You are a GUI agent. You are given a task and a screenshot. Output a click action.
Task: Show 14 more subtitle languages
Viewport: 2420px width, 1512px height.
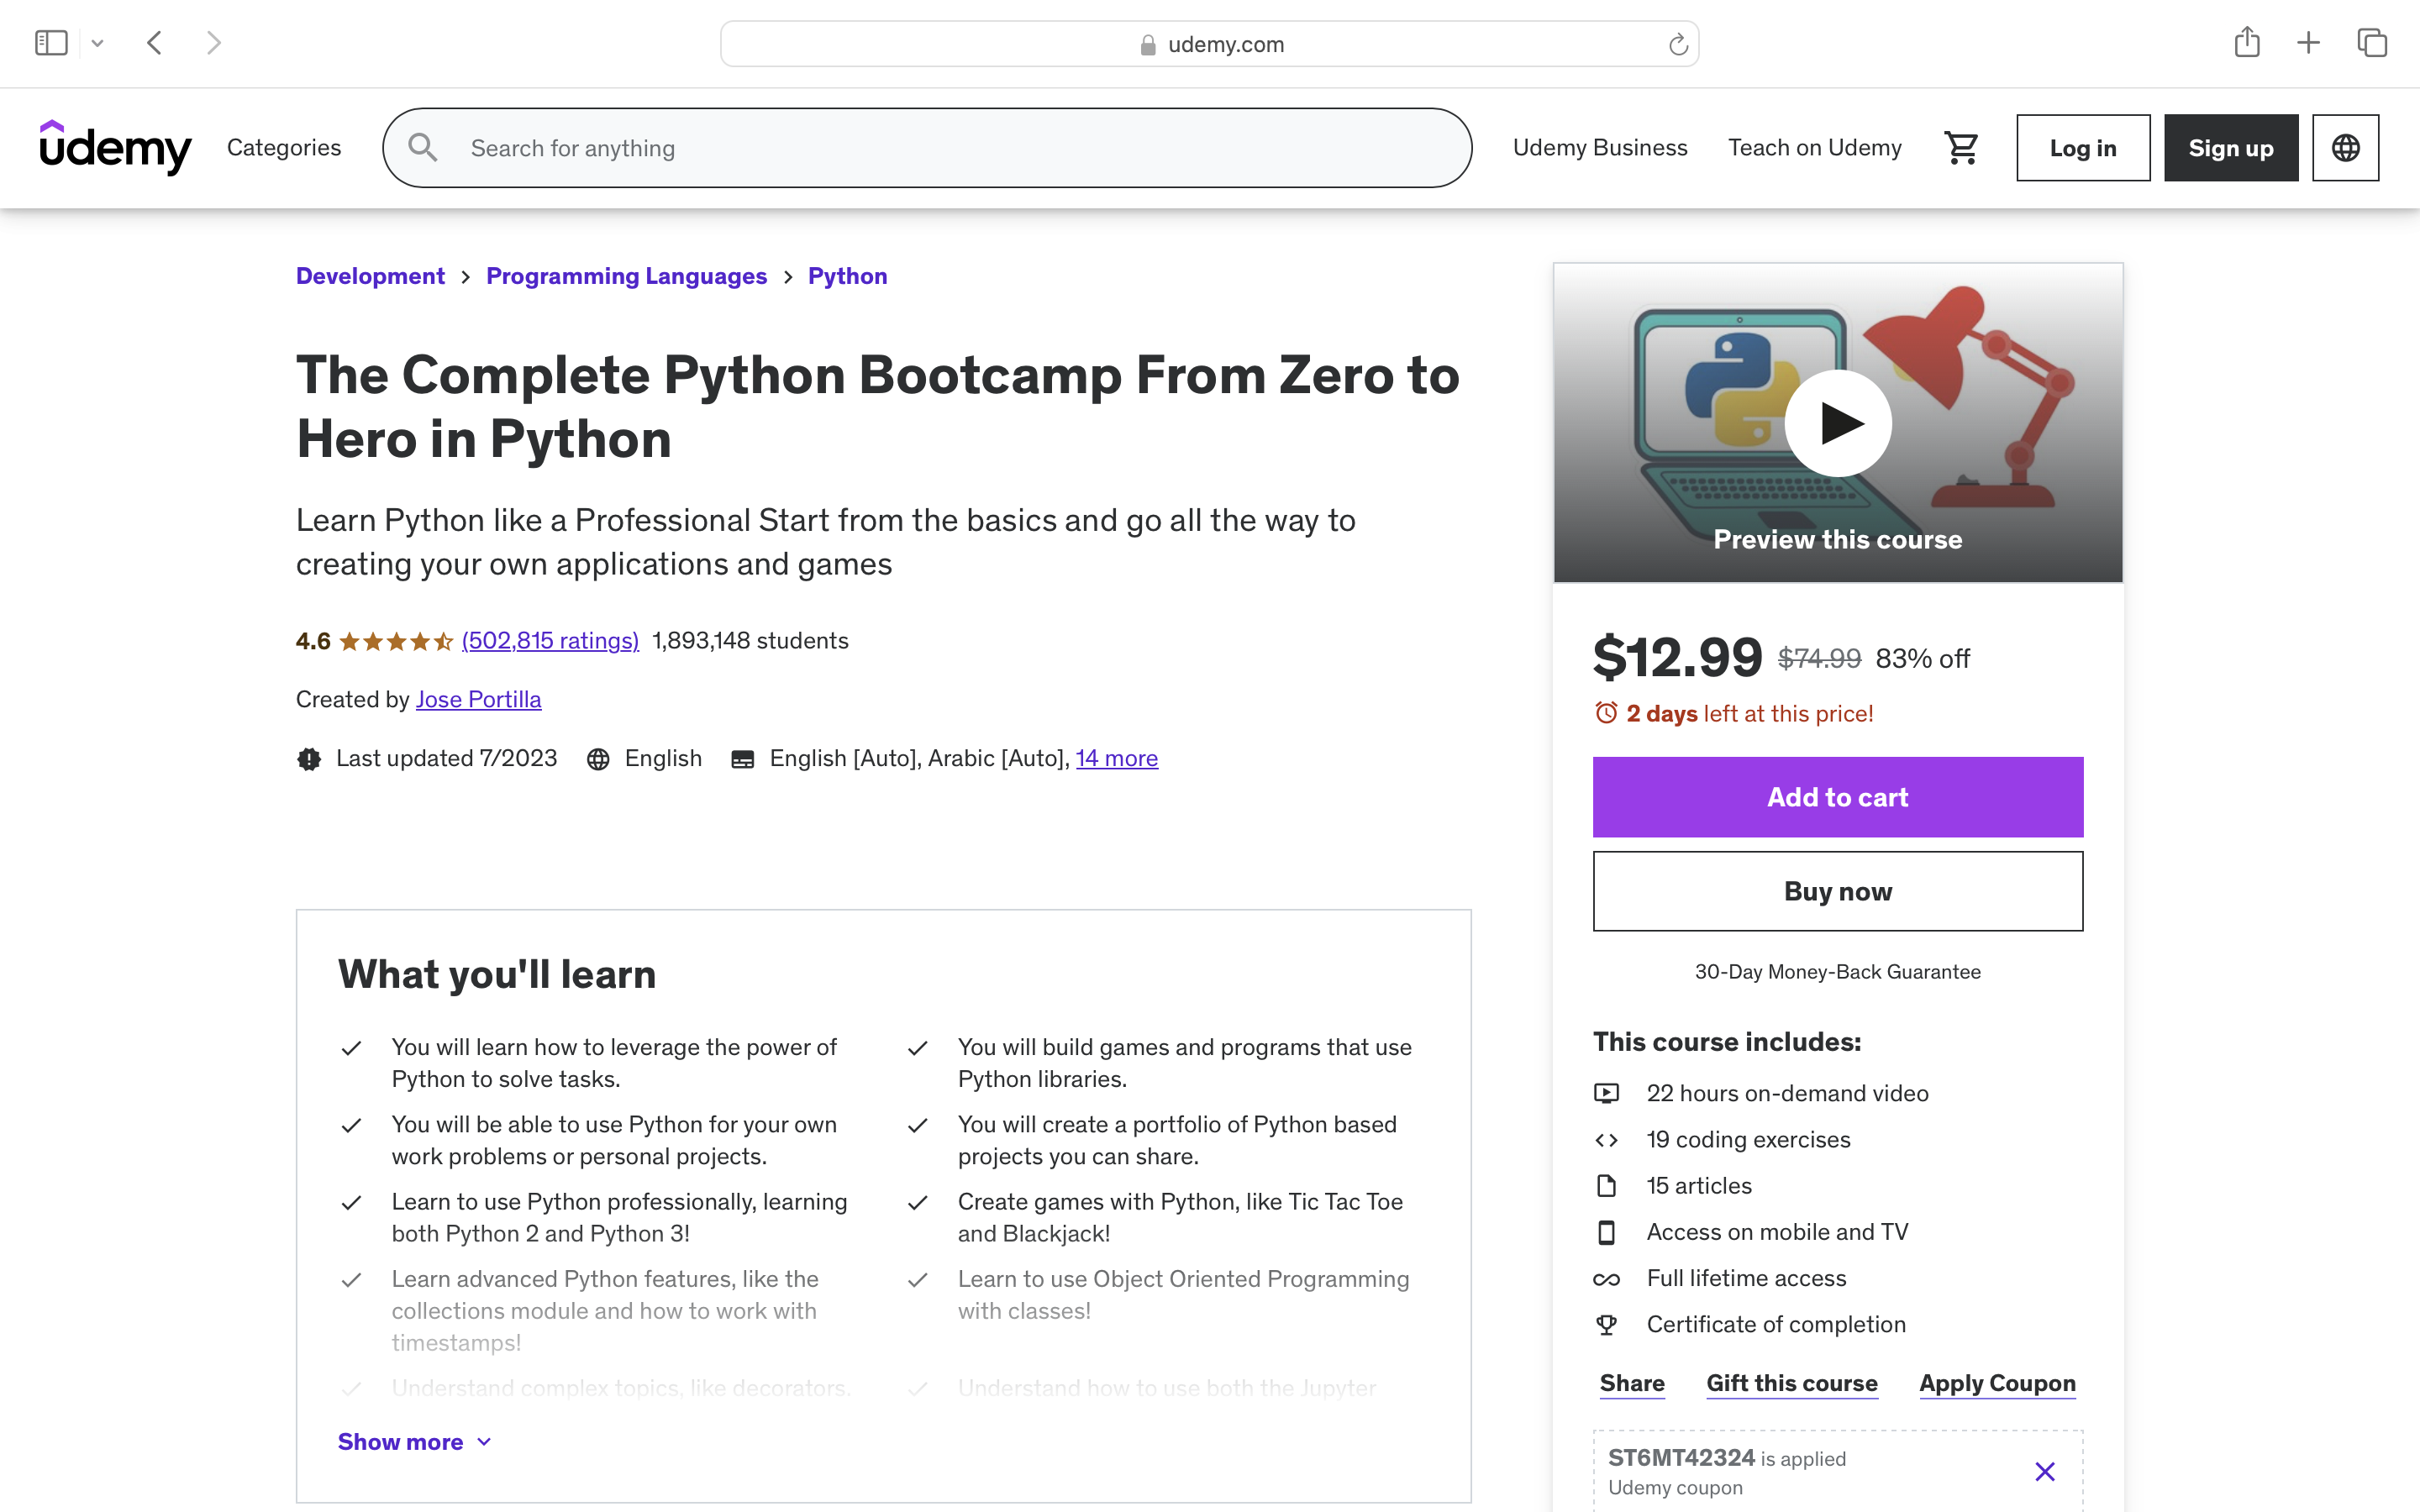[1116, 758]
